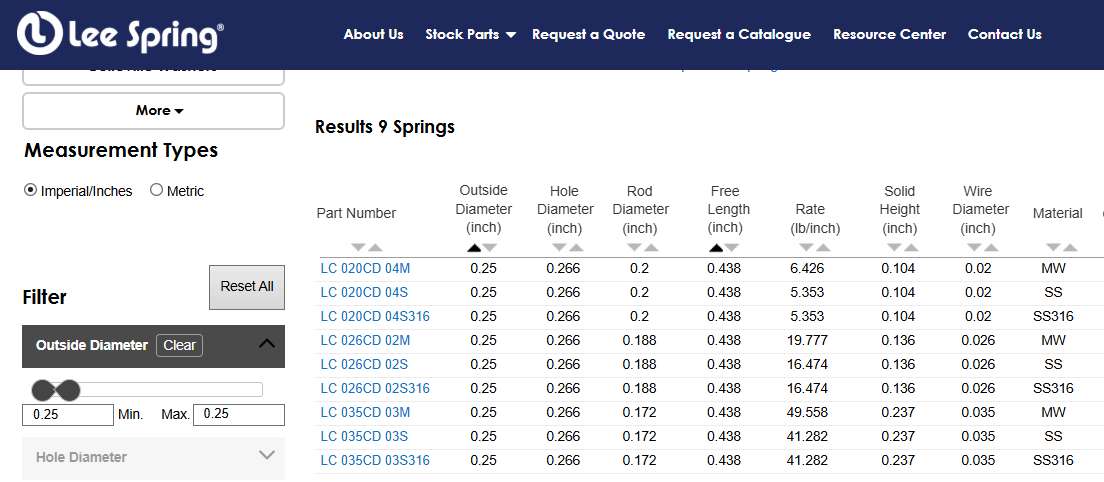Click MW material in LC 035CD 03M row
Screen dimensions: 1104x482
tap(1053, 412)
